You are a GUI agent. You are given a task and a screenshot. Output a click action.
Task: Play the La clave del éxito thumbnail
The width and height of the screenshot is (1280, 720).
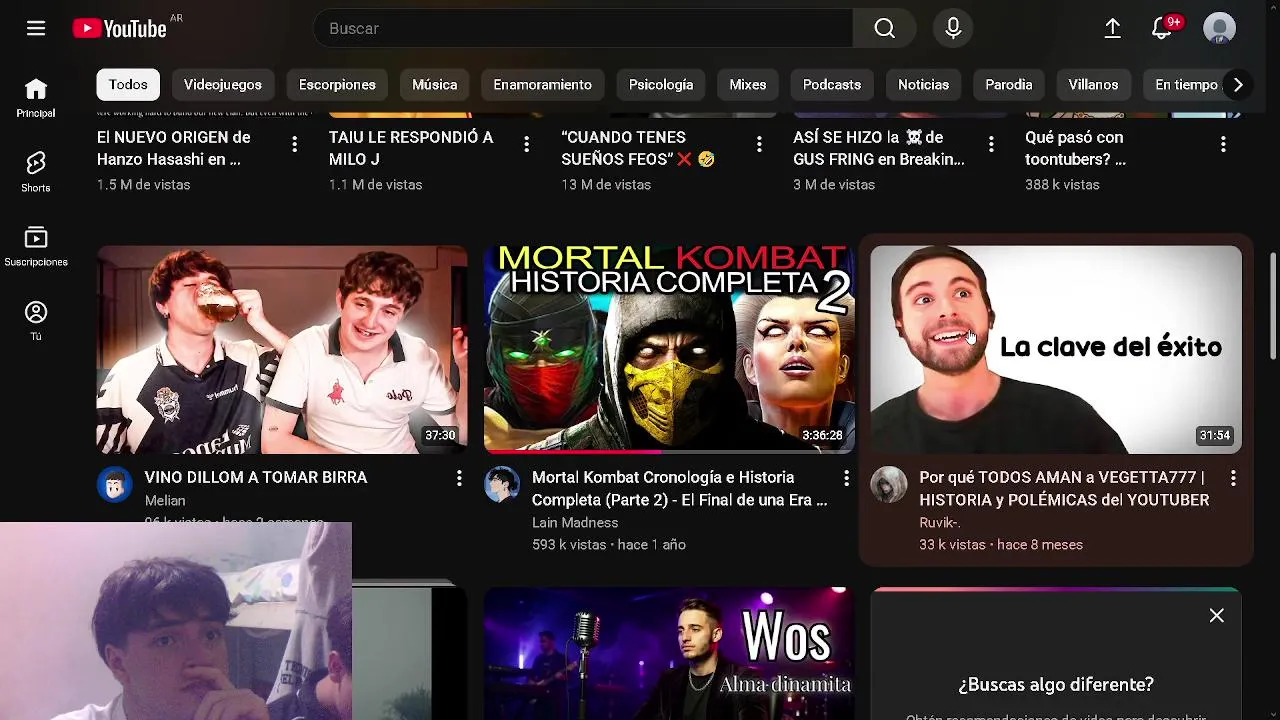[x=1056, y=350]
